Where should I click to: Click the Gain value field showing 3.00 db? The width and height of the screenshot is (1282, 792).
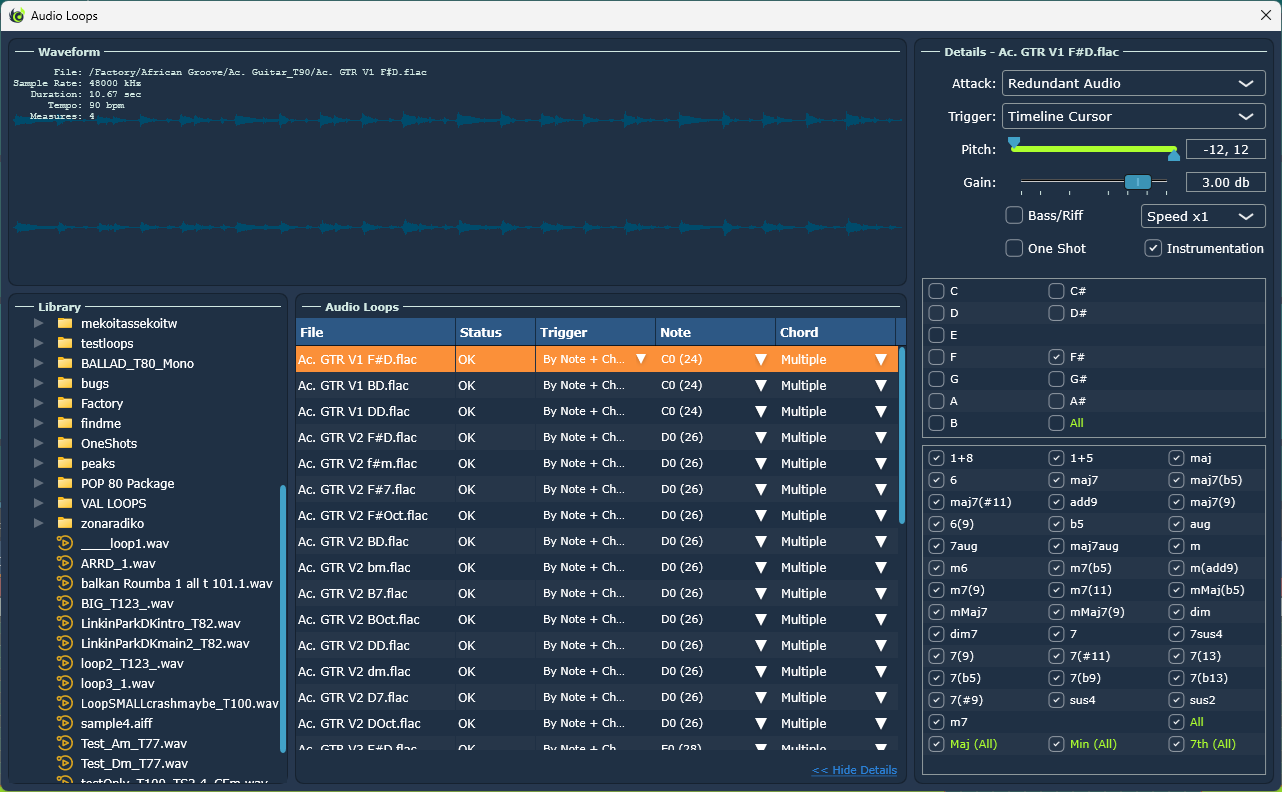tap(1225, 182)
